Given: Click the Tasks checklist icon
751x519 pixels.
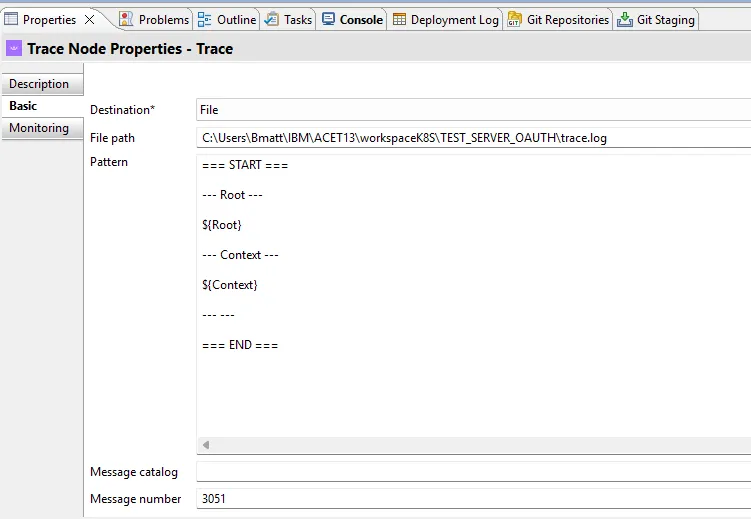Looking at the screenshot, I should point(272,19).
